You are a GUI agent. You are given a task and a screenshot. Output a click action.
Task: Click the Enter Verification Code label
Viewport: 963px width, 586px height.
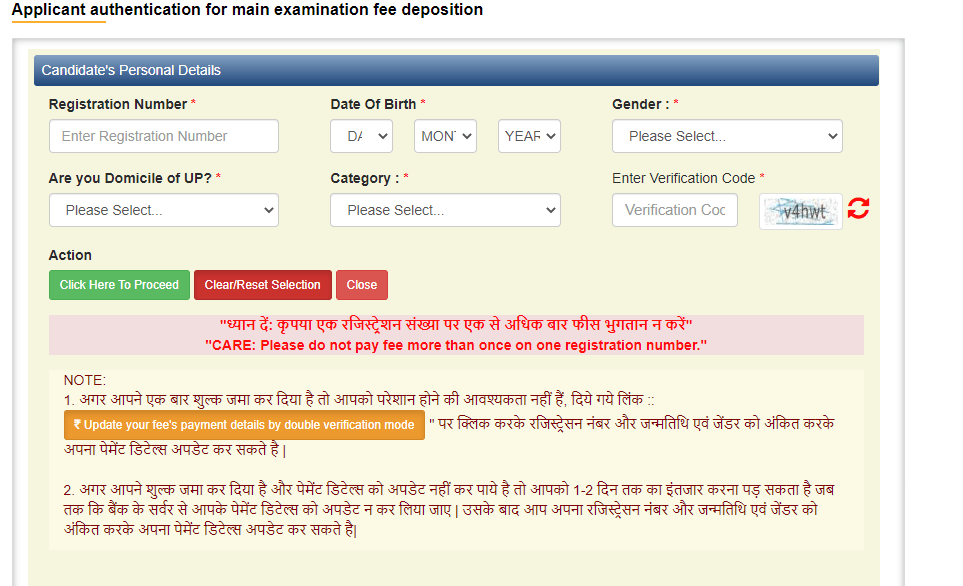click(684, 178)
